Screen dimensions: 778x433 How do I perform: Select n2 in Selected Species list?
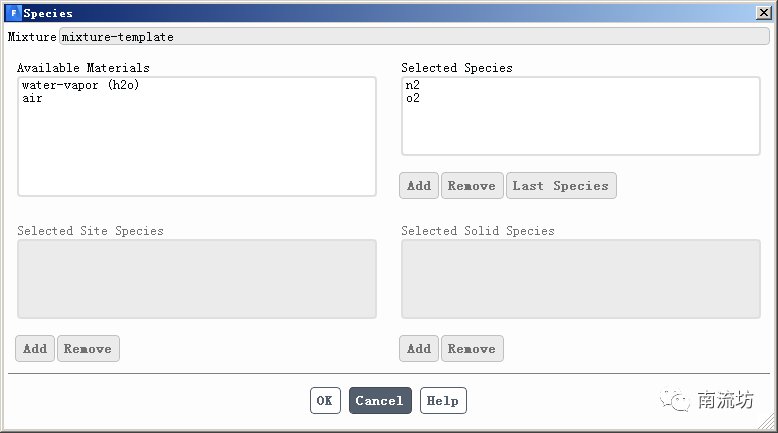tap(413, 85)
